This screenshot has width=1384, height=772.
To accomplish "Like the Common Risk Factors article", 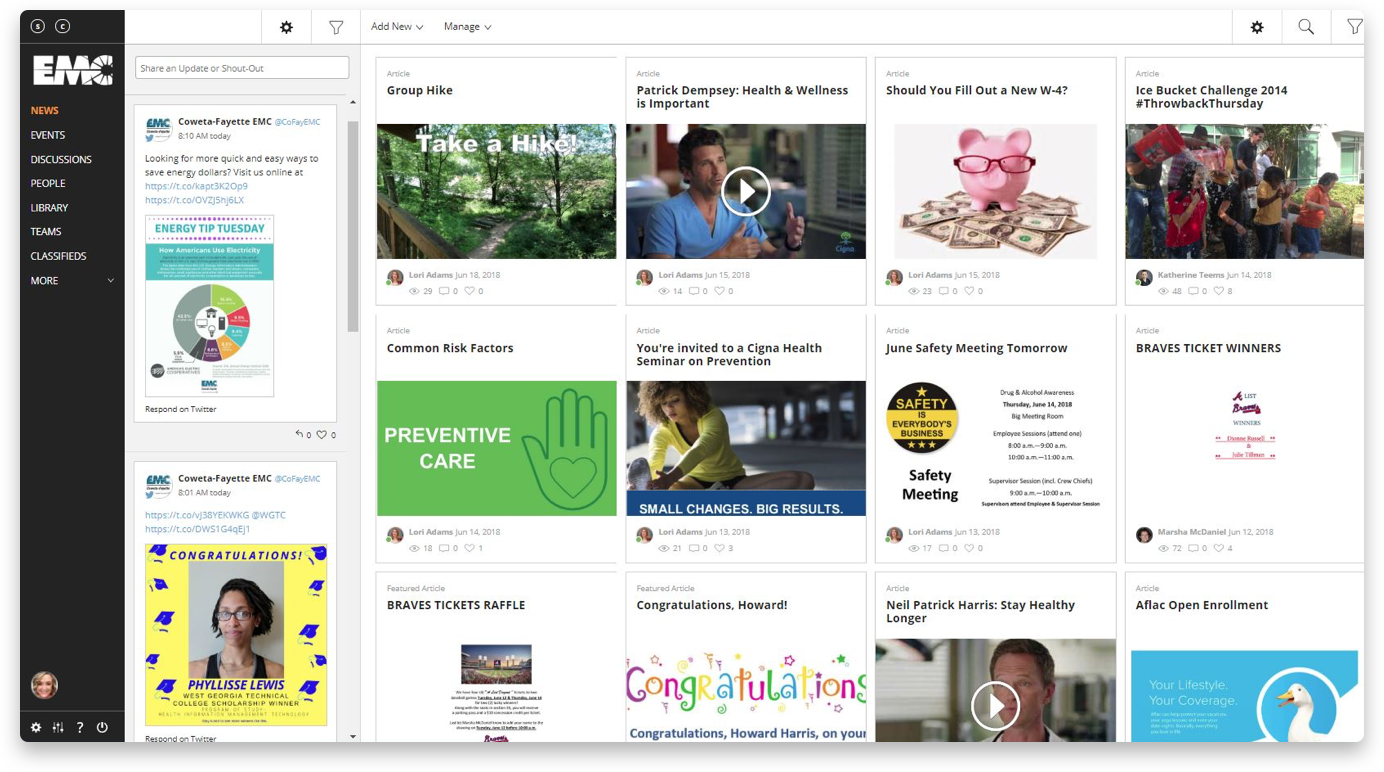I will pos(469,548).
